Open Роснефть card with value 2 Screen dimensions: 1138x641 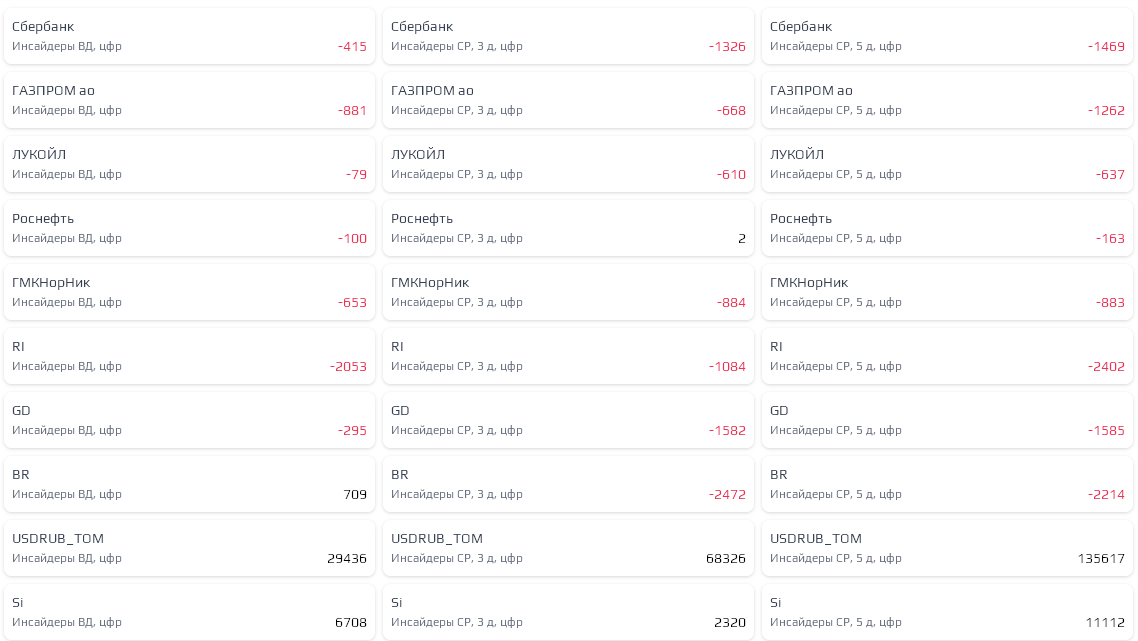pyautogui.click(x=568, y=228)
